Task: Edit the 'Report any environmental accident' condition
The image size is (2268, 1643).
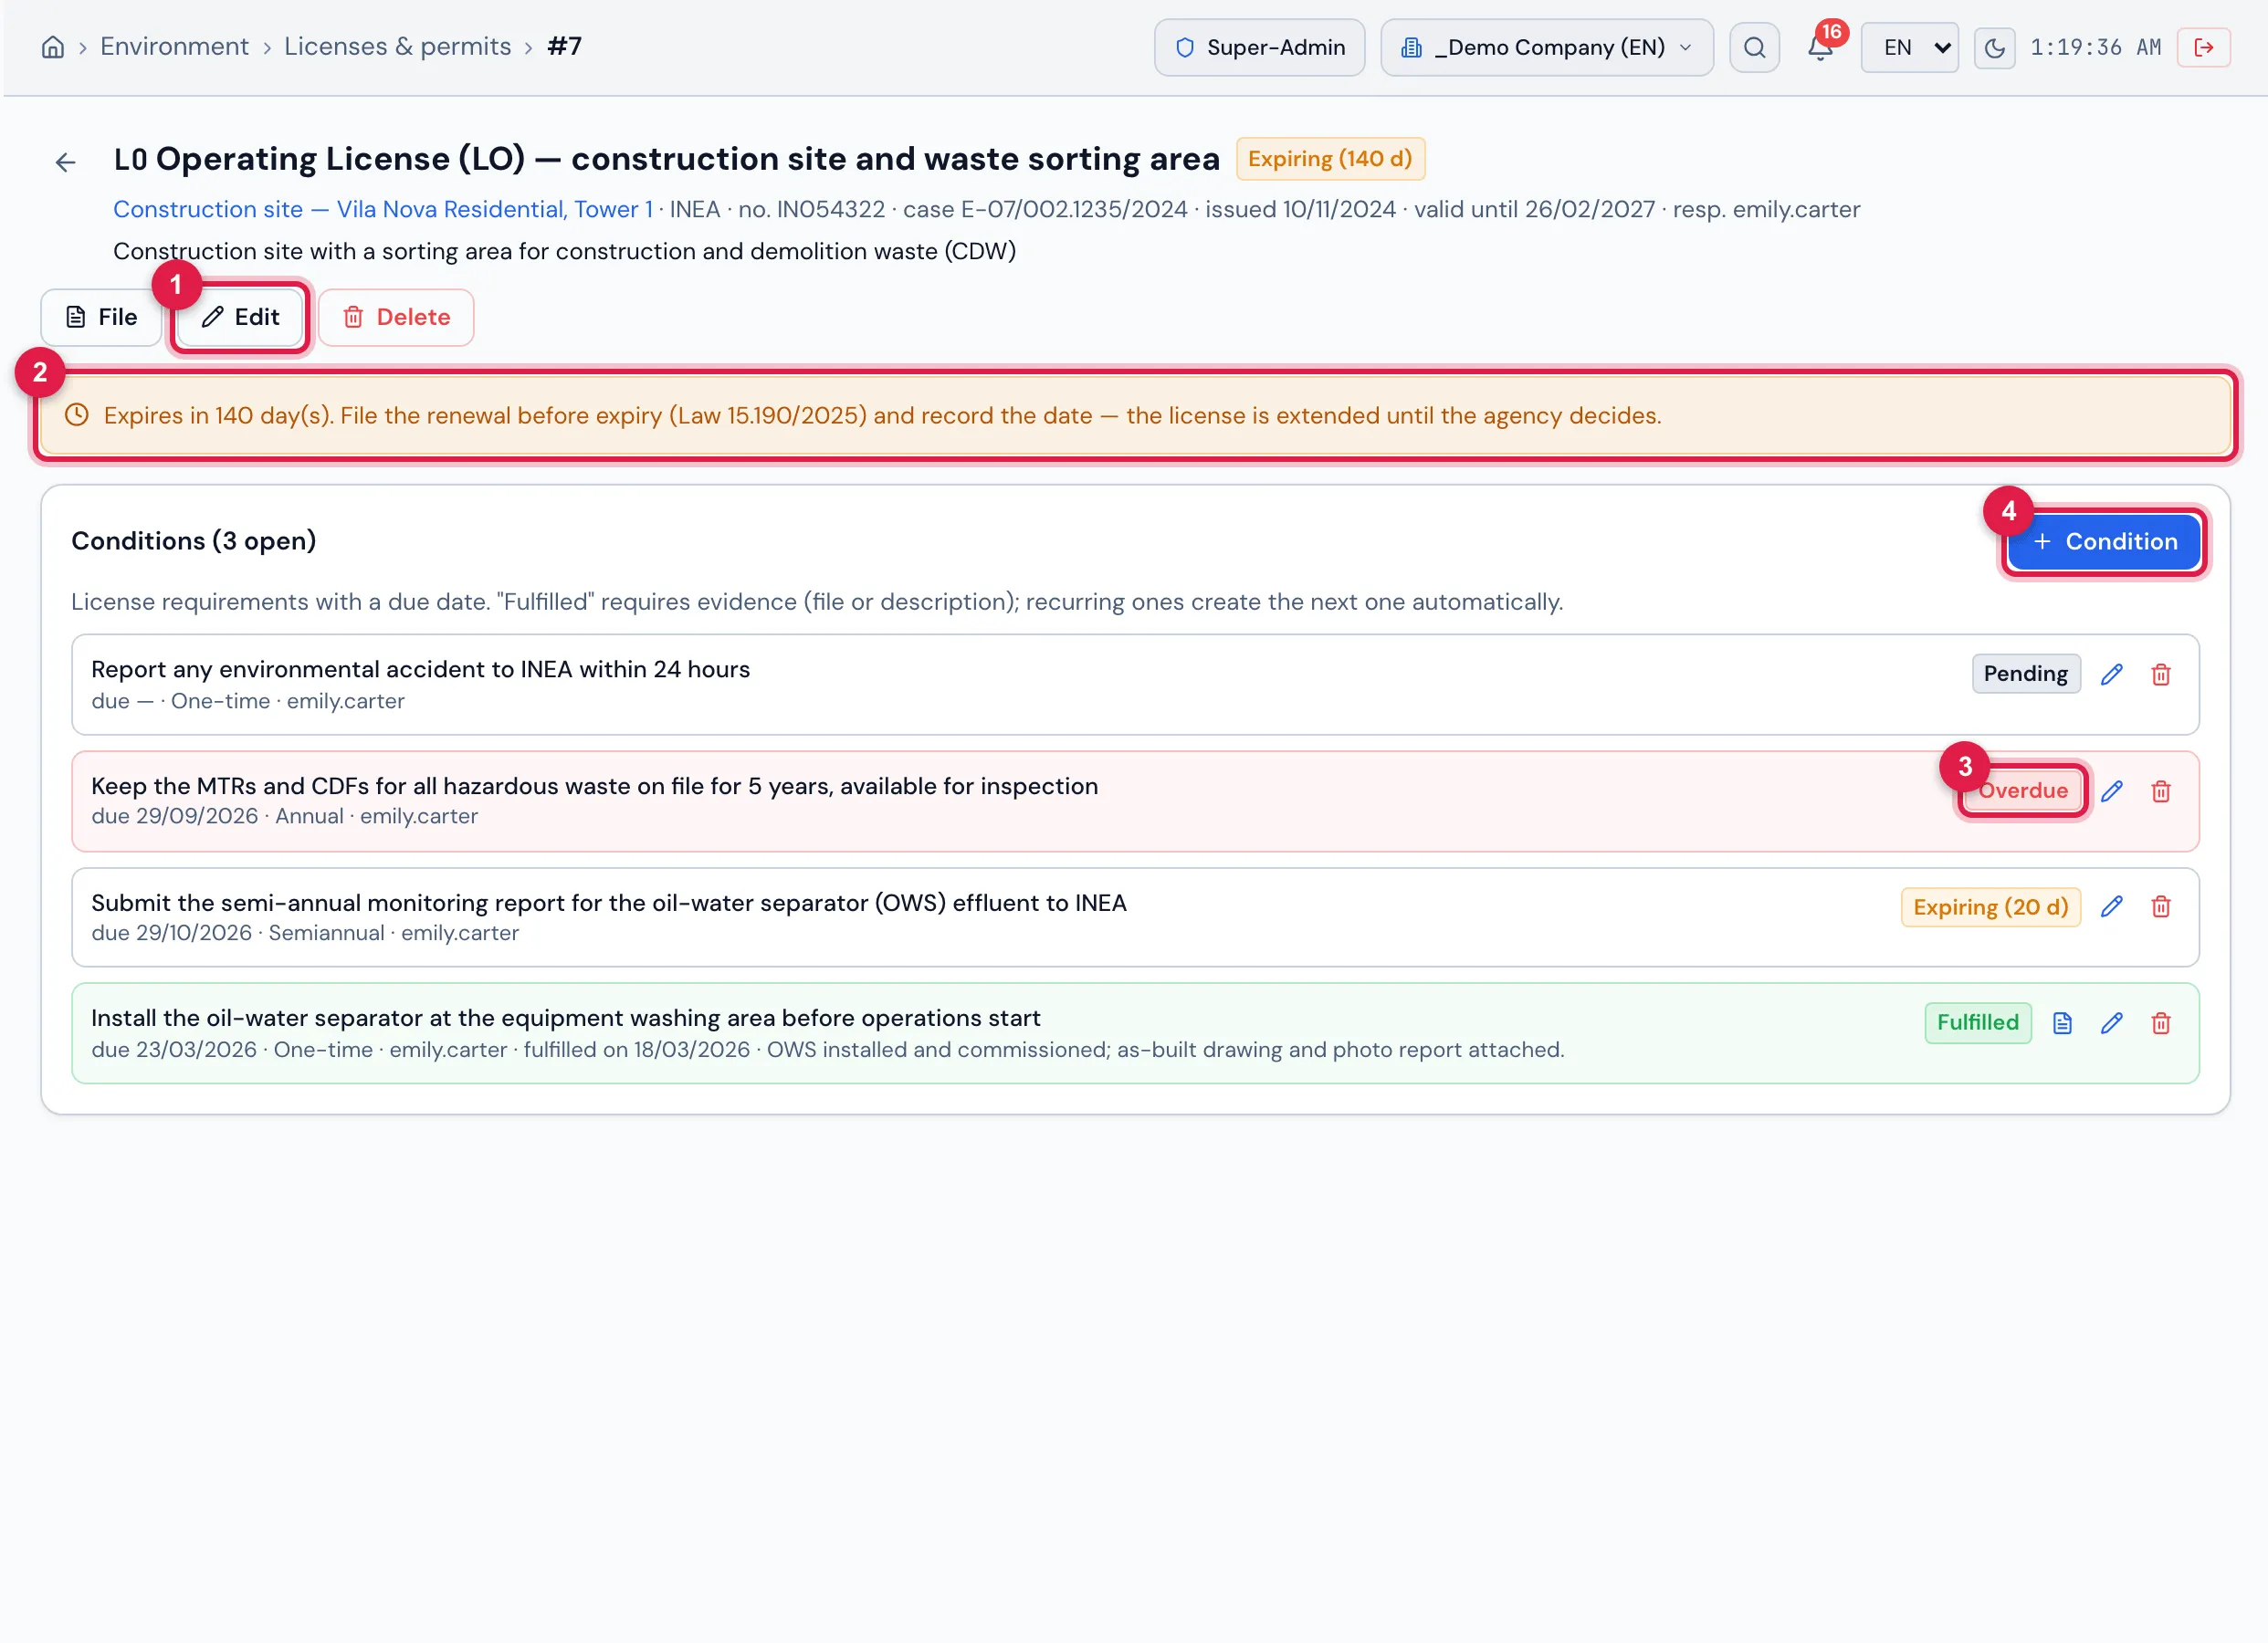Action: 2112,674
